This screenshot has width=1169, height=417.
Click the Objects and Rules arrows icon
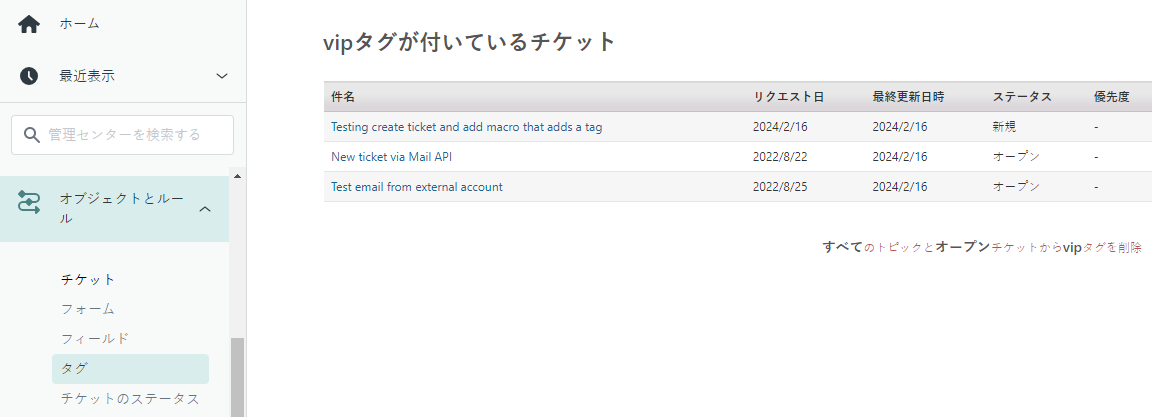(29, 203)
